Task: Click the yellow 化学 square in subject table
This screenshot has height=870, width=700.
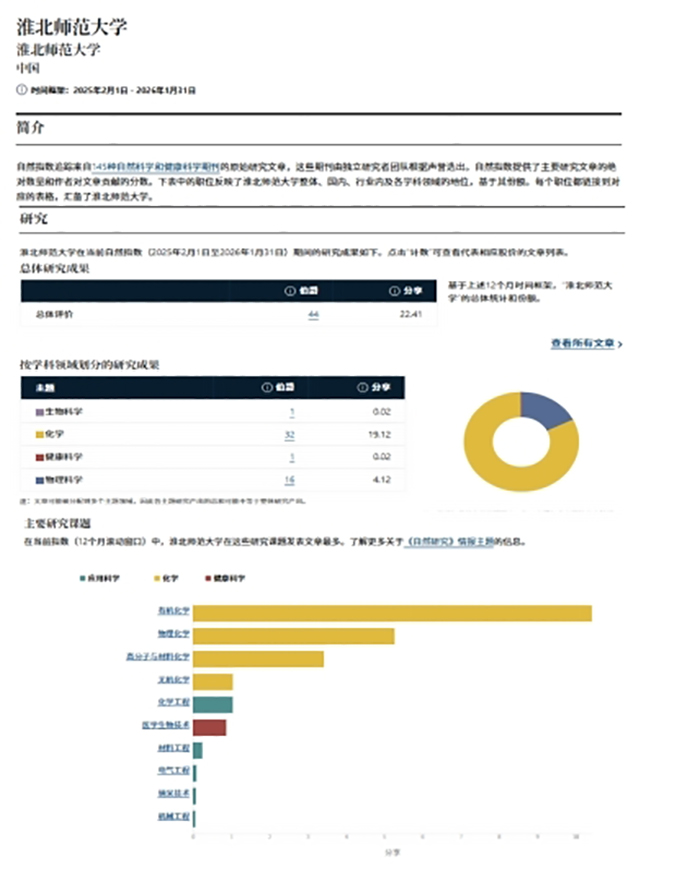Action: tap(39, 434)
